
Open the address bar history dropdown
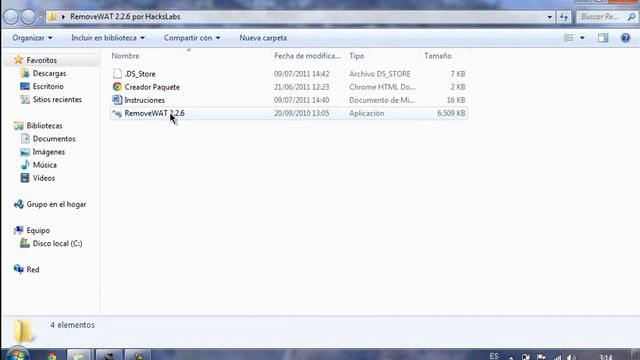coord(549,17)
